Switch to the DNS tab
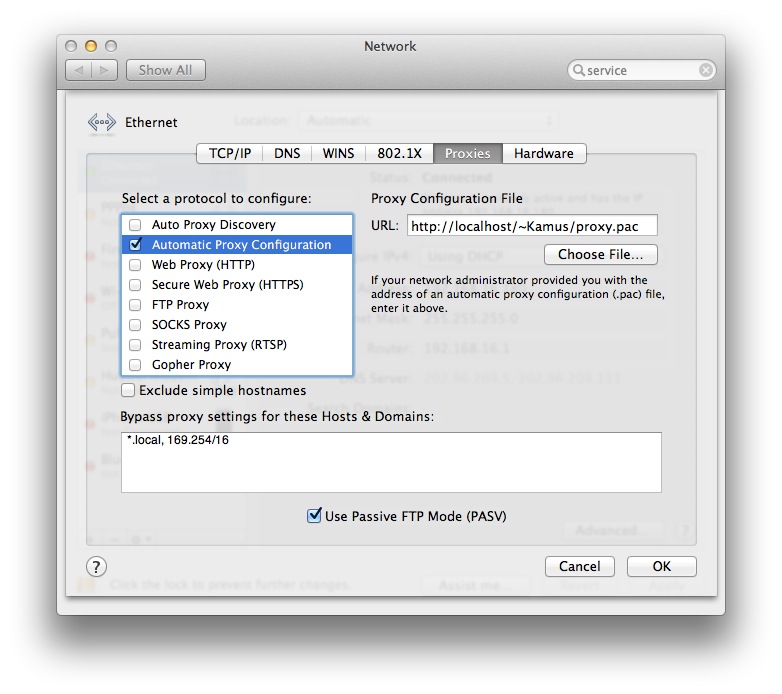Screen dimensions: 782x694 pos(287,154)
